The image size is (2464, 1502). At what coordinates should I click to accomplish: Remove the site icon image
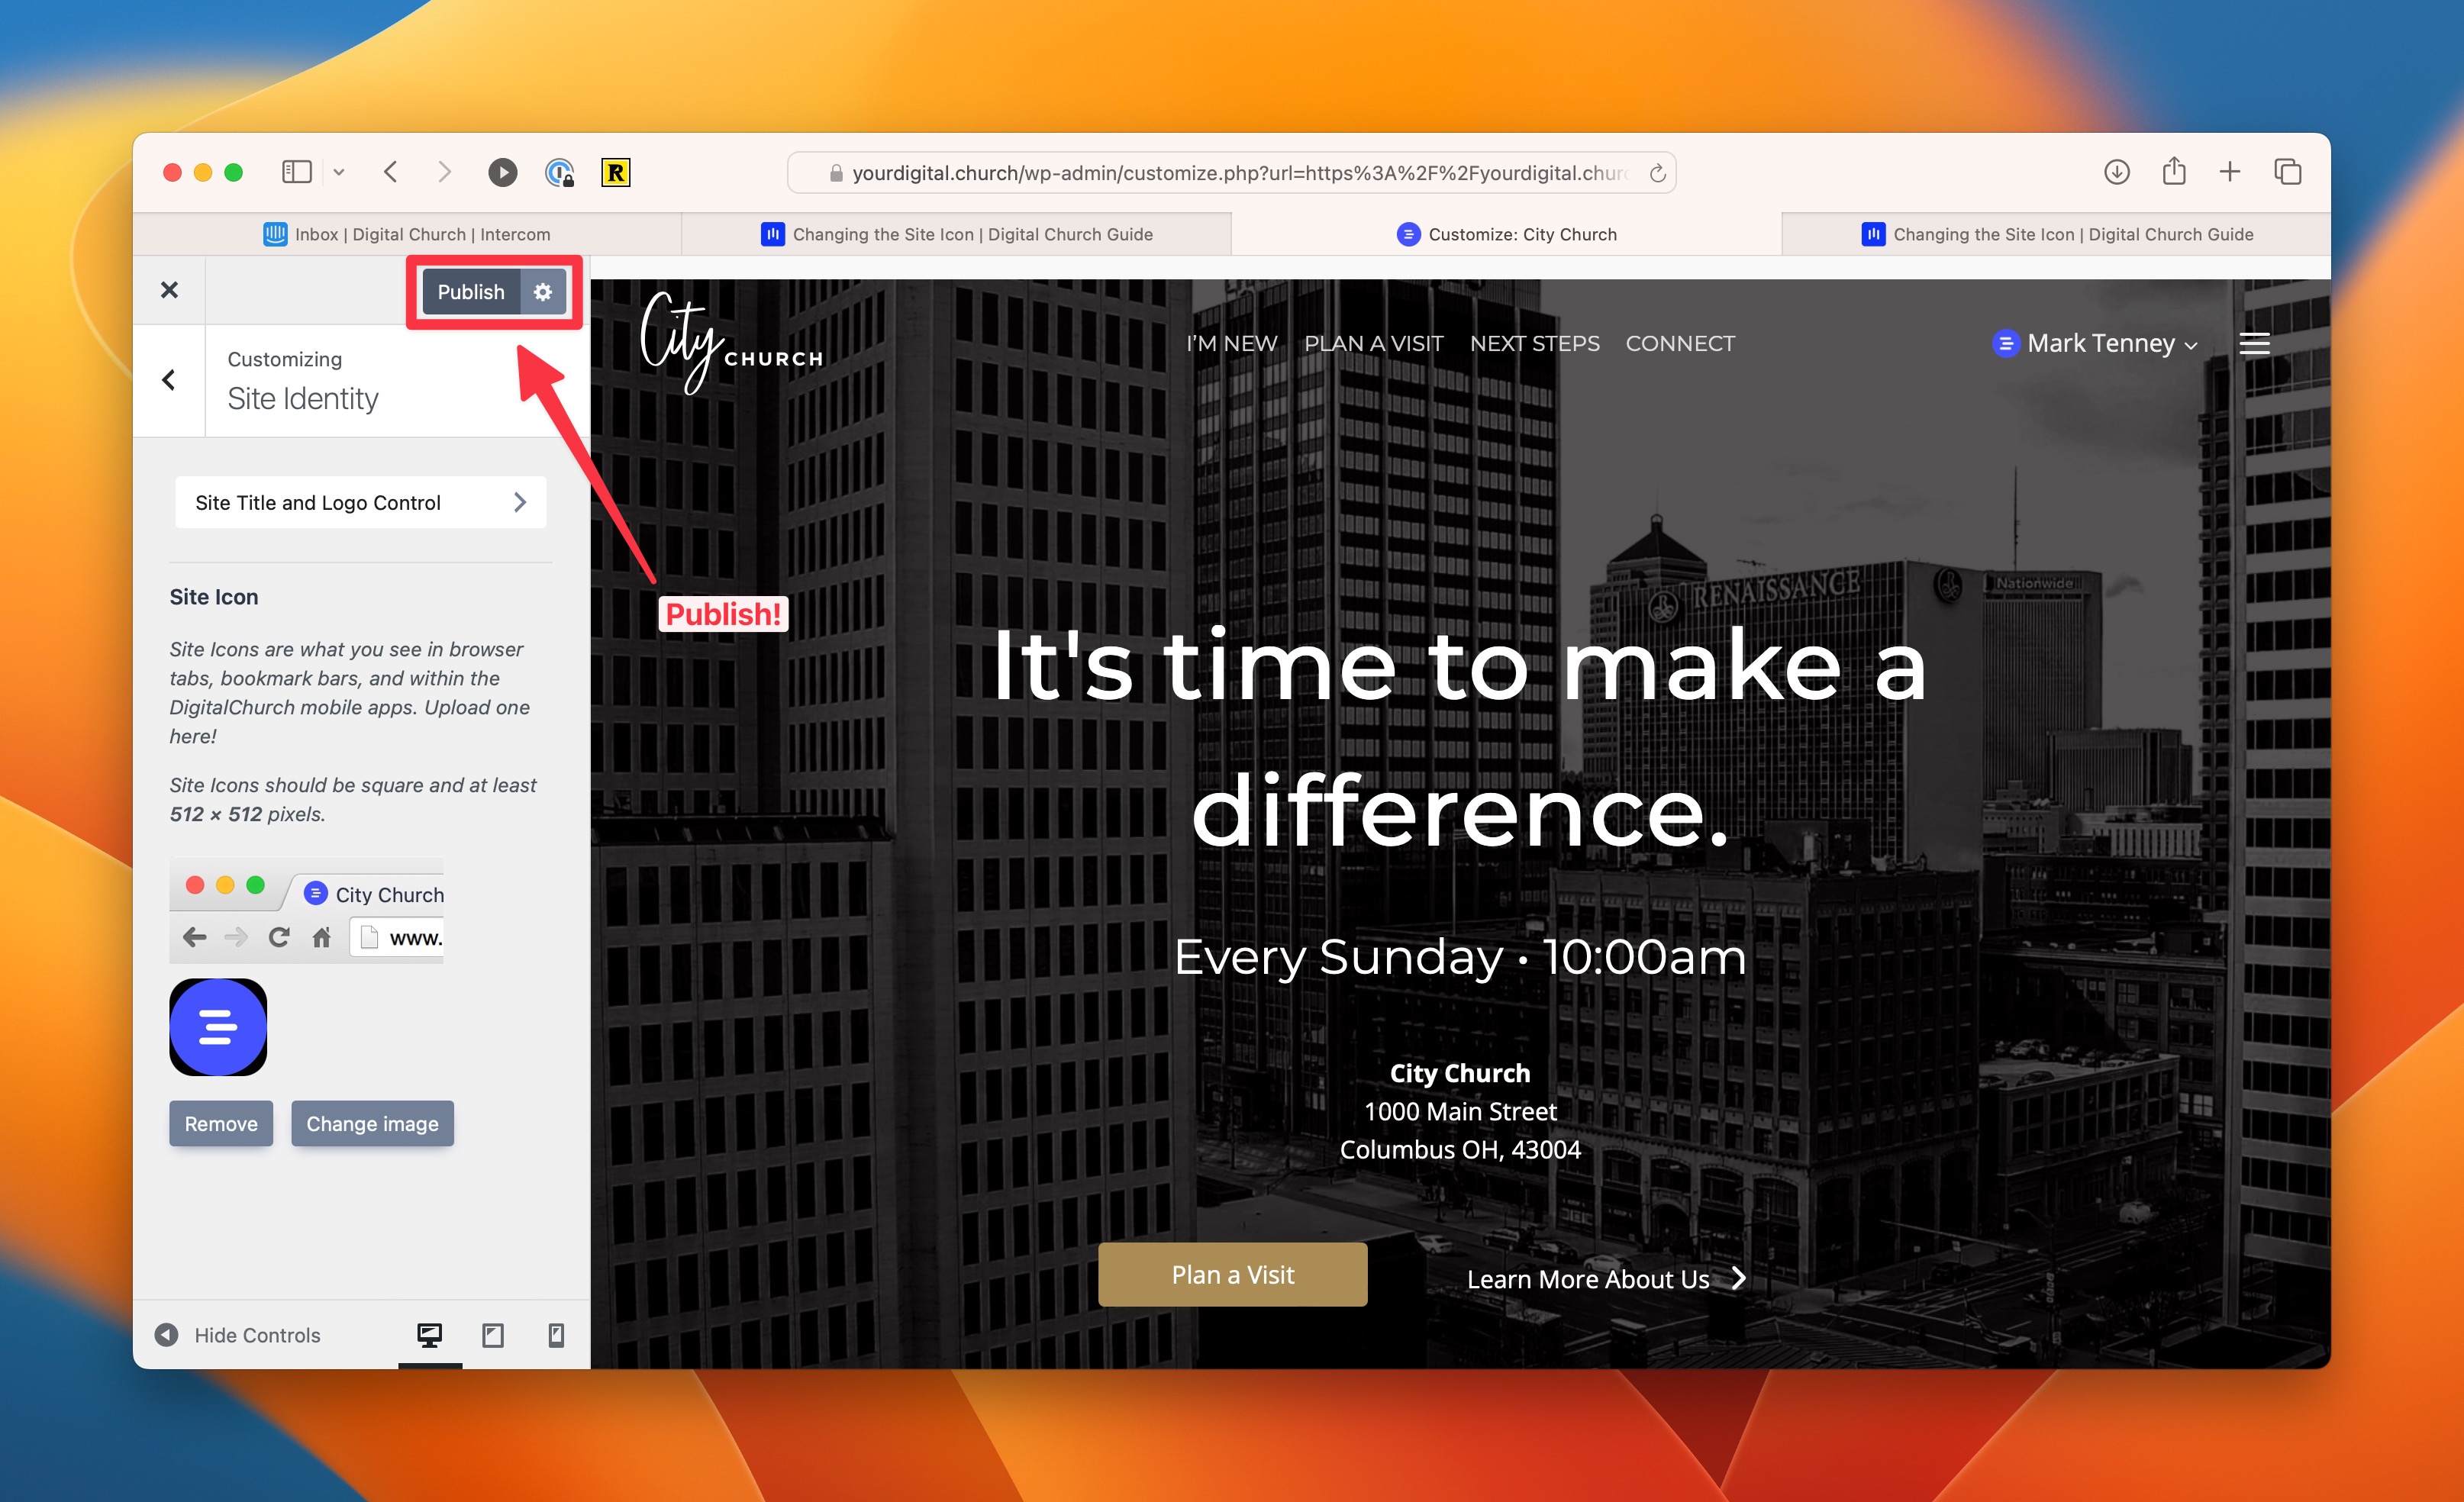[x=221, y=1123]
